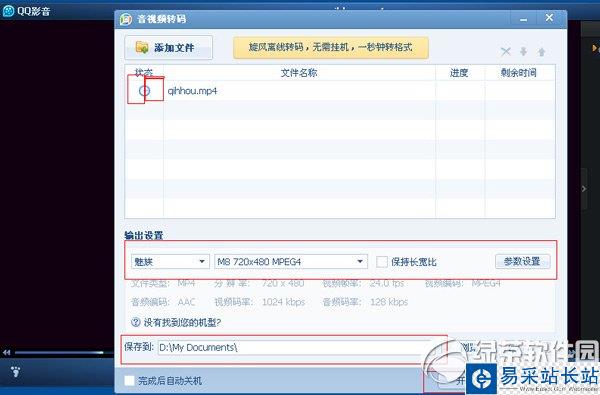
Task: Toggle the 保持长宽比 checkbox
Action: (x=382, y=262)
